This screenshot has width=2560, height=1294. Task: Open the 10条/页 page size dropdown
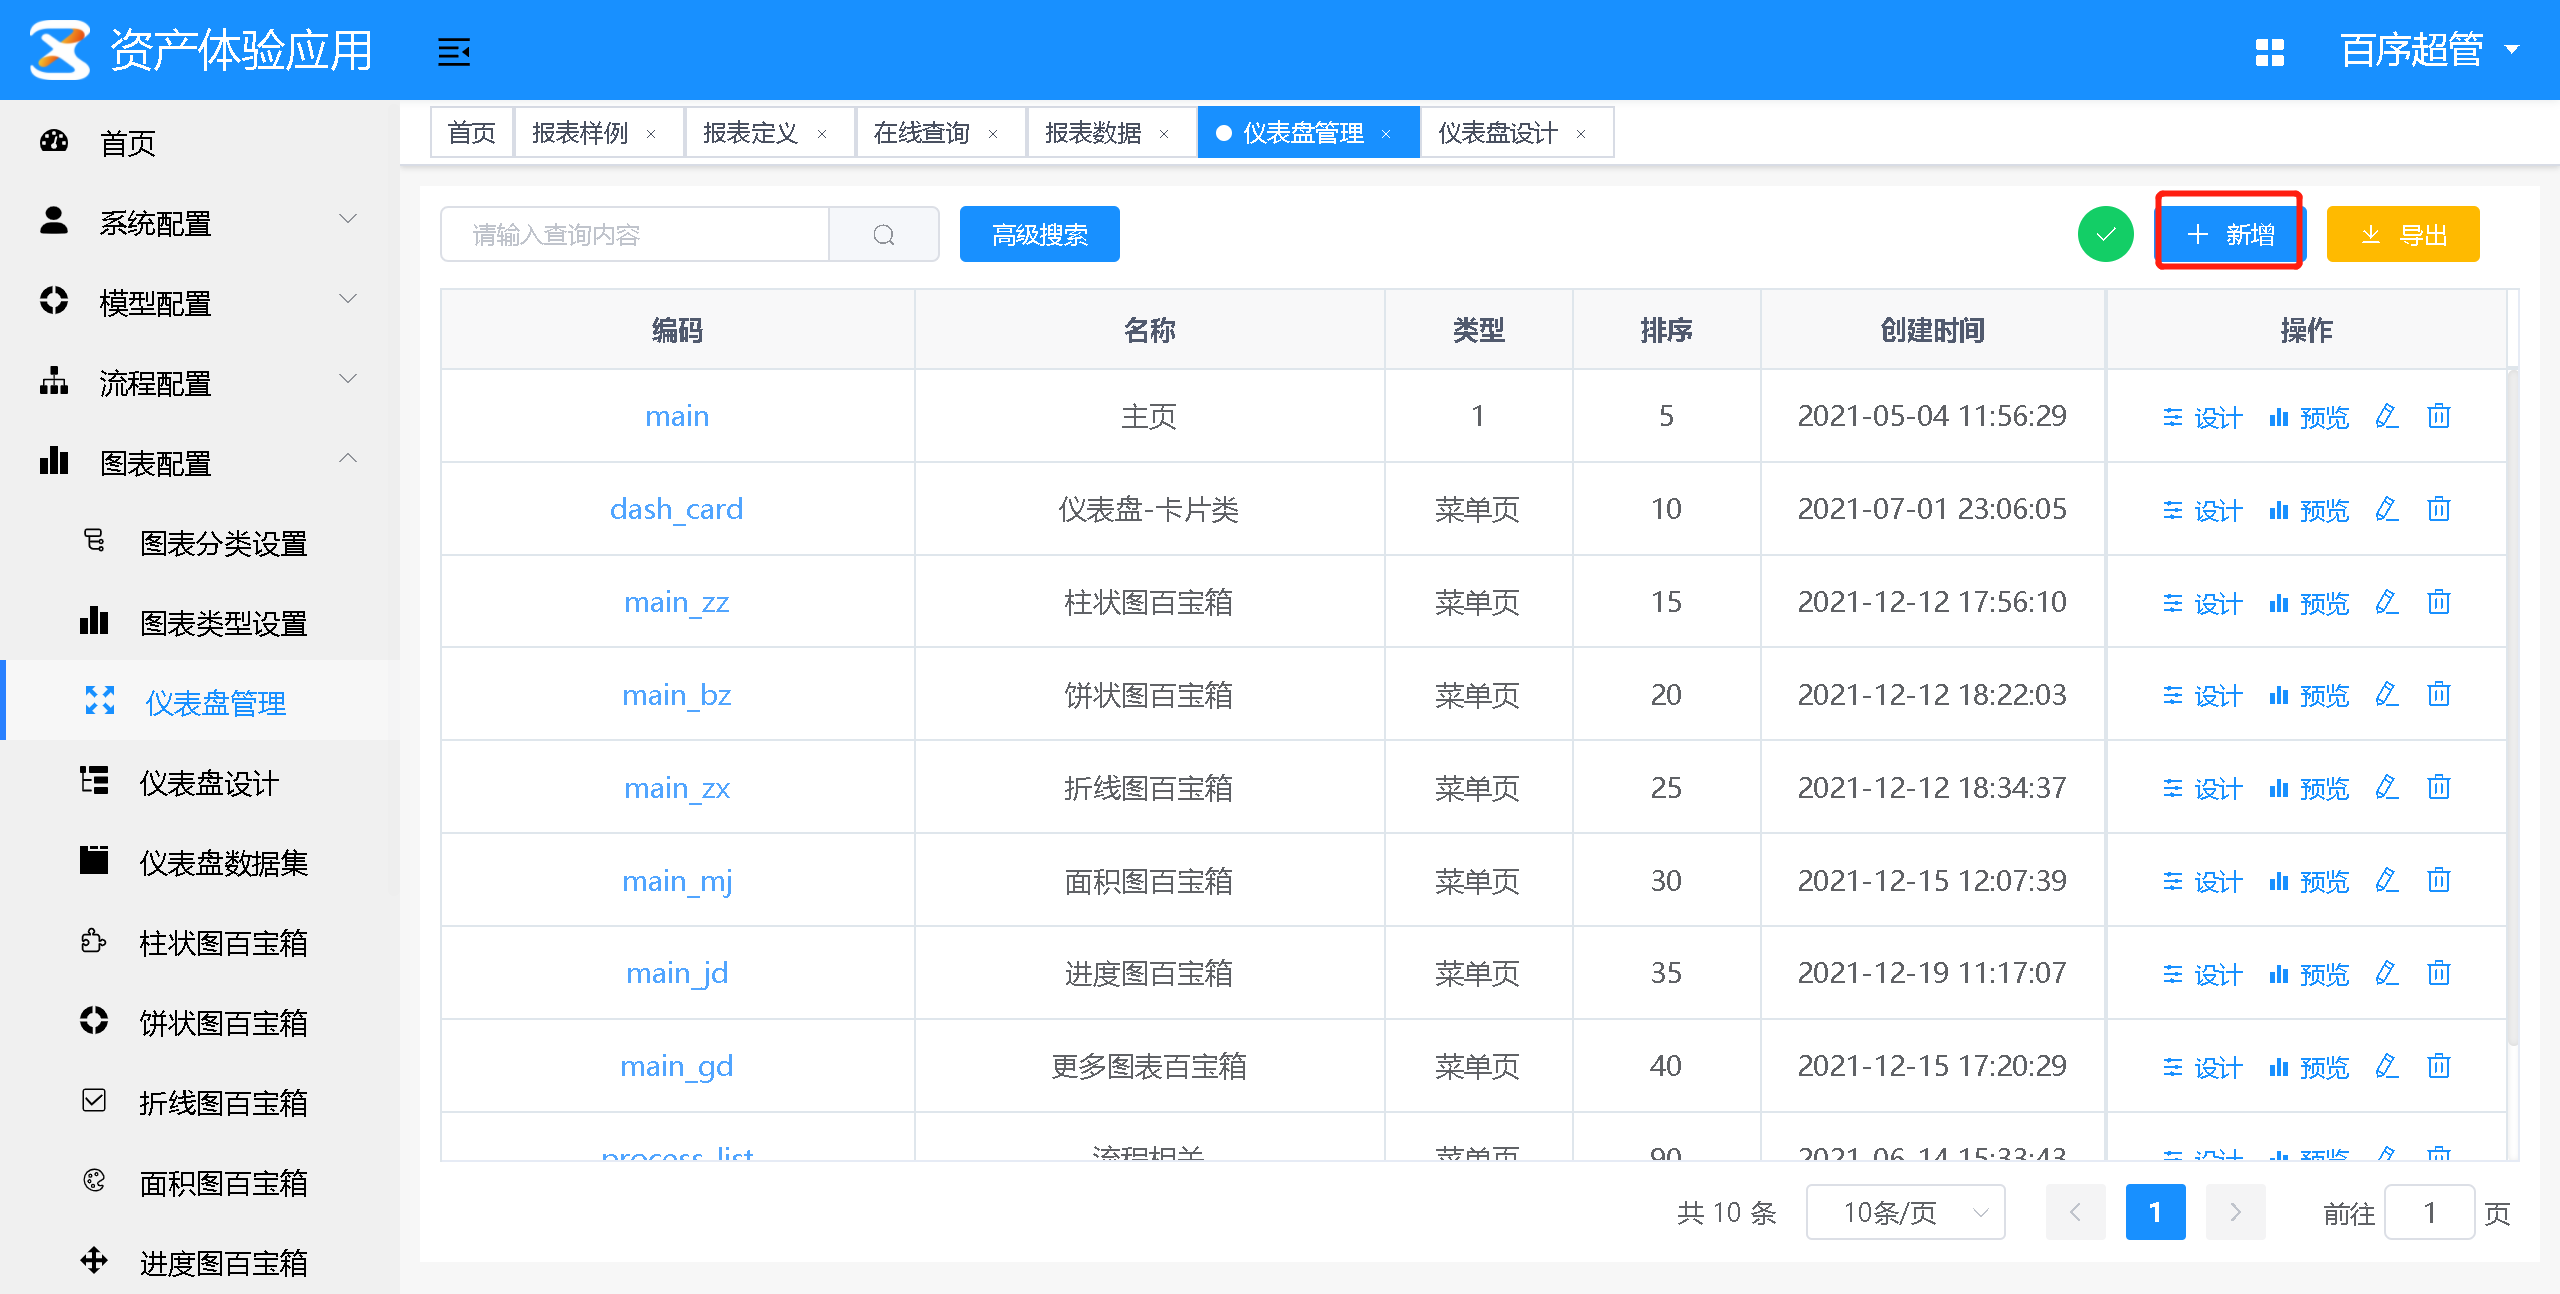[x=1905, y=1212]
